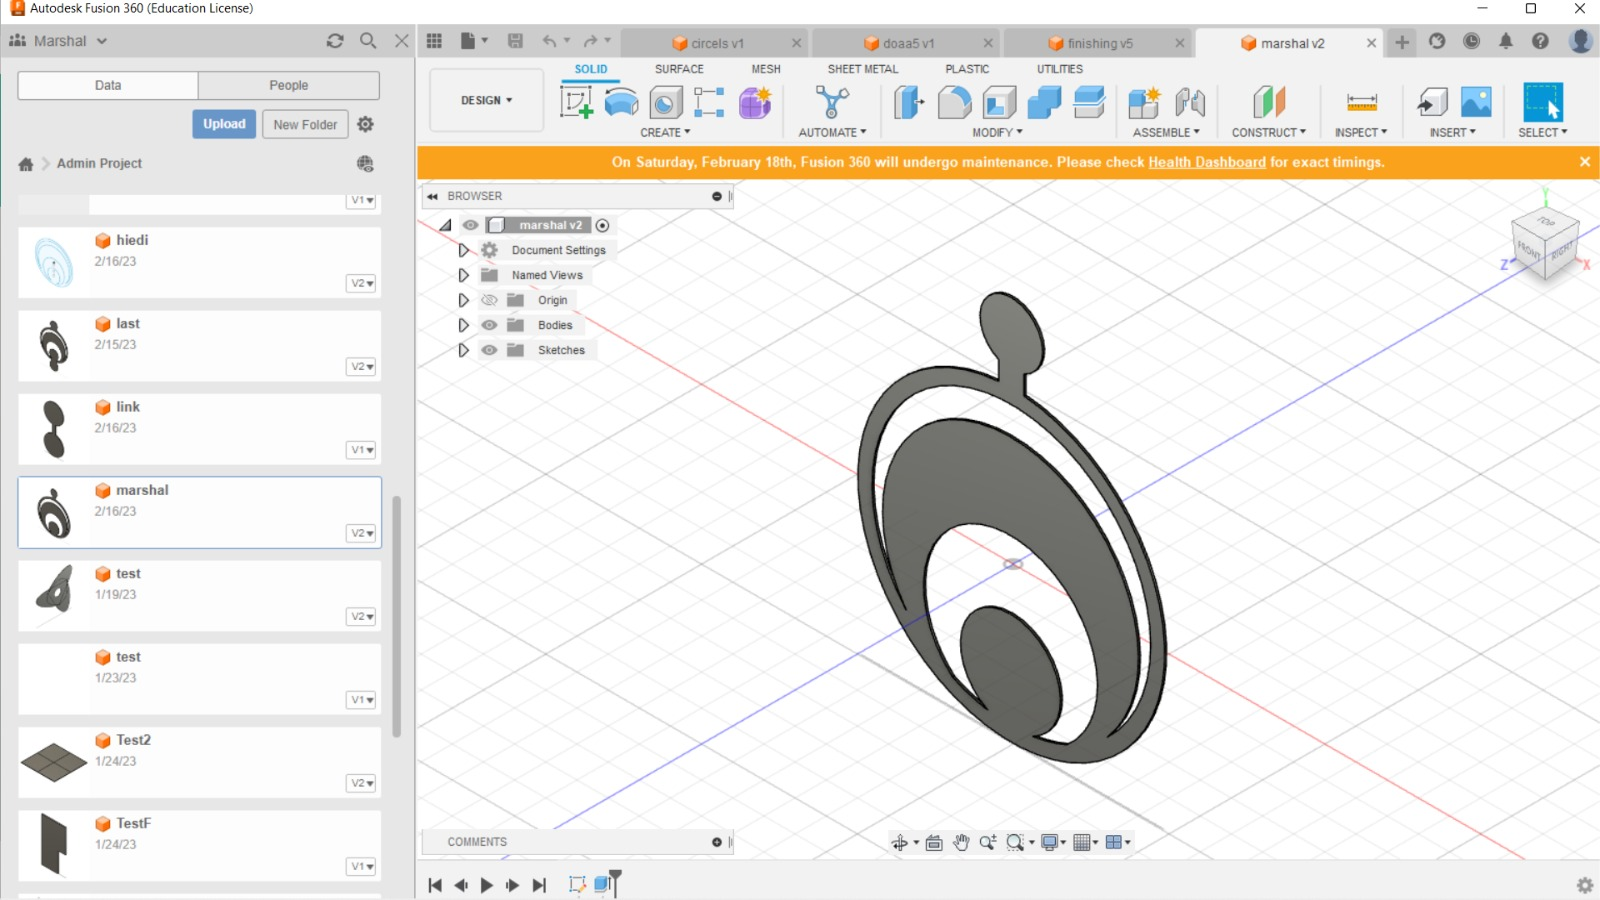Toggle visibility of the Origin folder

pyautogui.click(x=489, y=300)
